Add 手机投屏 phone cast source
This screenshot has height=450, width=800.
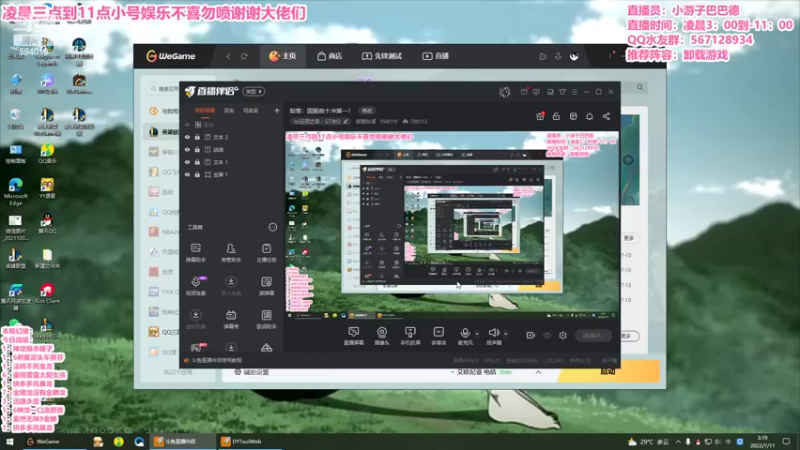pos(410,336)
